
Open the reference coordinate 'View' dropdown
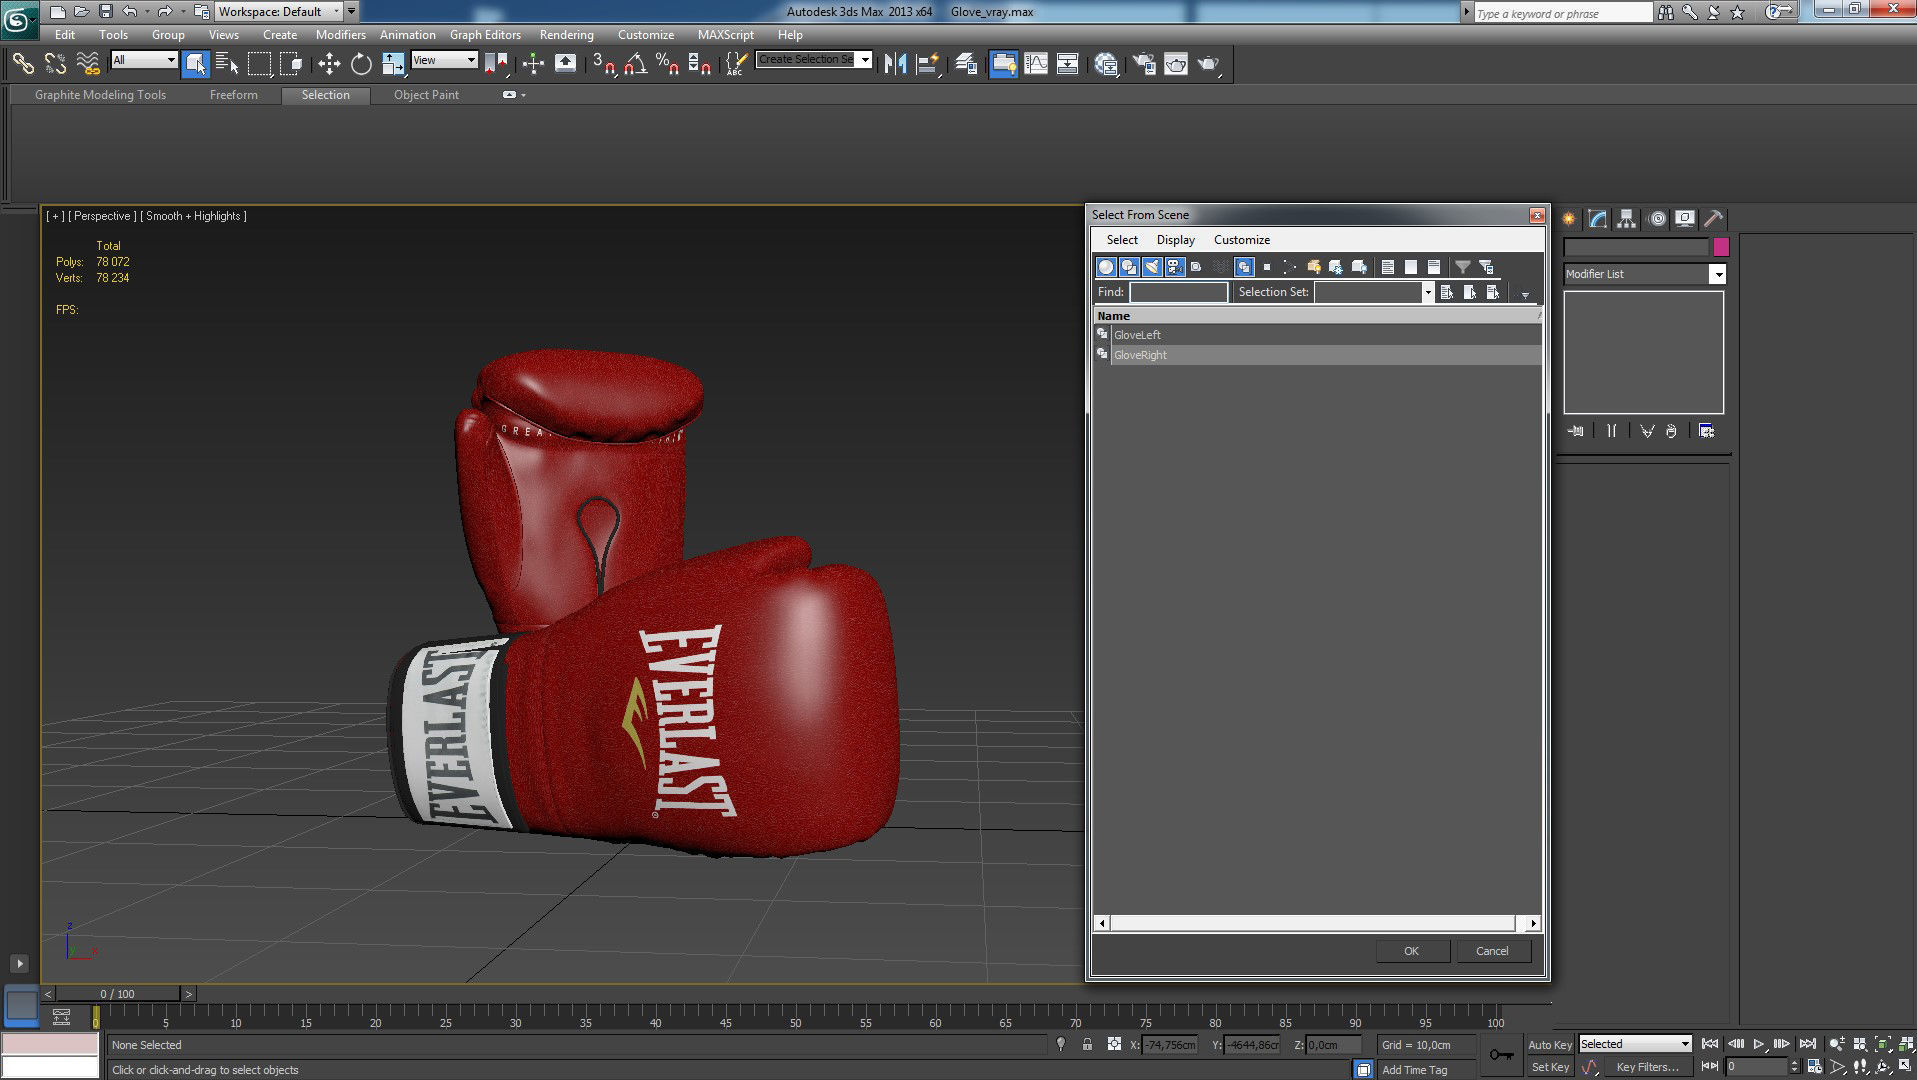click(x=444, y=60)
